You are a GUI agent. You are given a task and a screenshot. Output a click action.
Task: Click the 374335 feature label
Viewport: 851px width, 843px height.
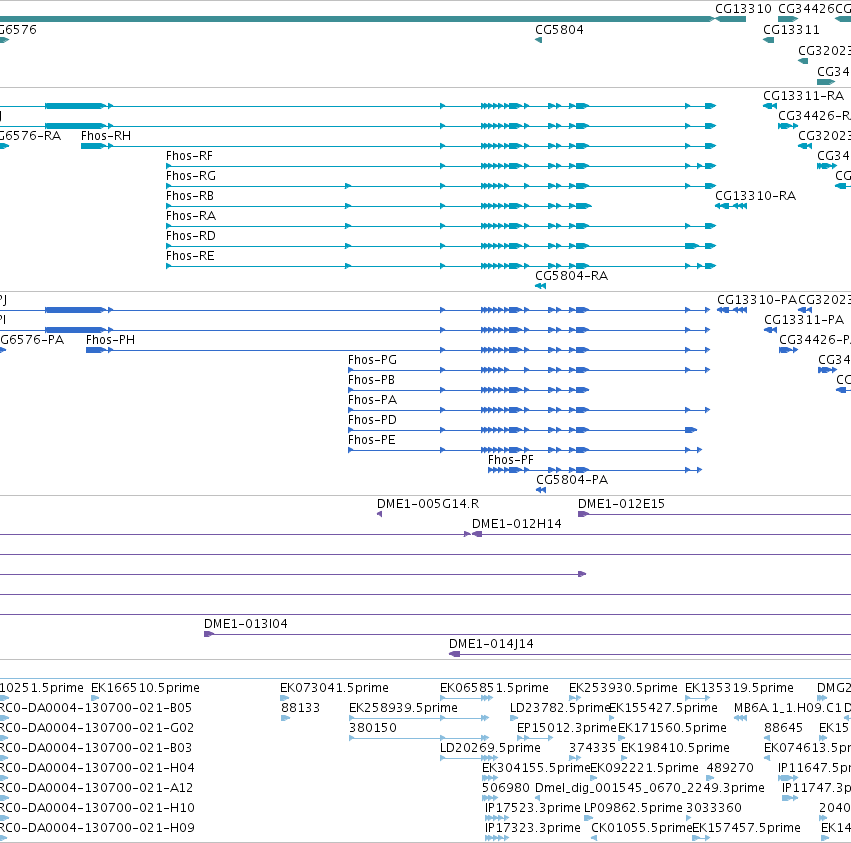(592, 748)
